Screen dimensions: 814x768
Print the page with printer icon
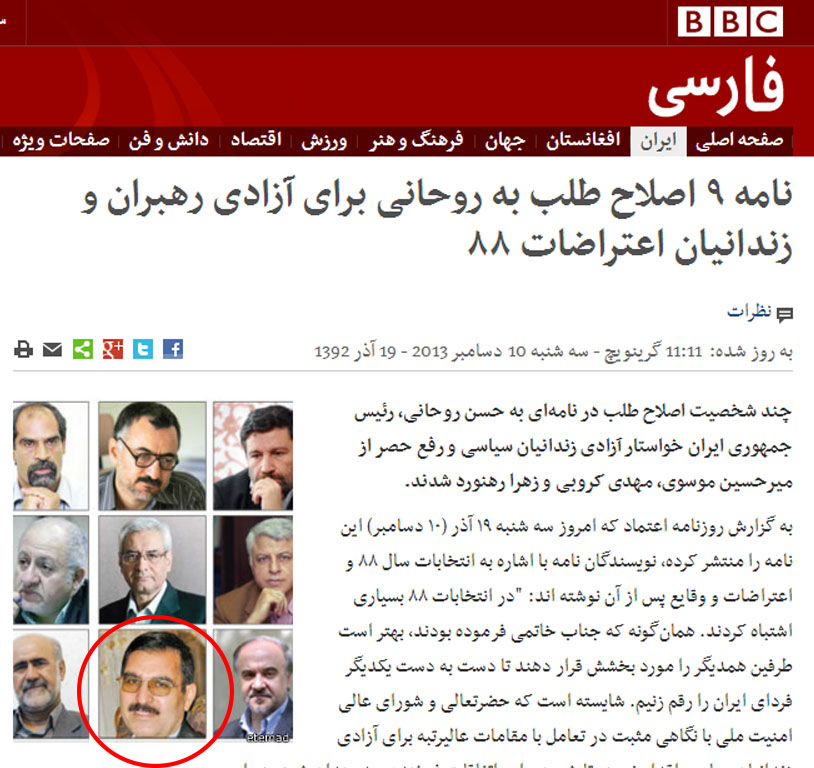pyautogui.click(x=23, y=349)
